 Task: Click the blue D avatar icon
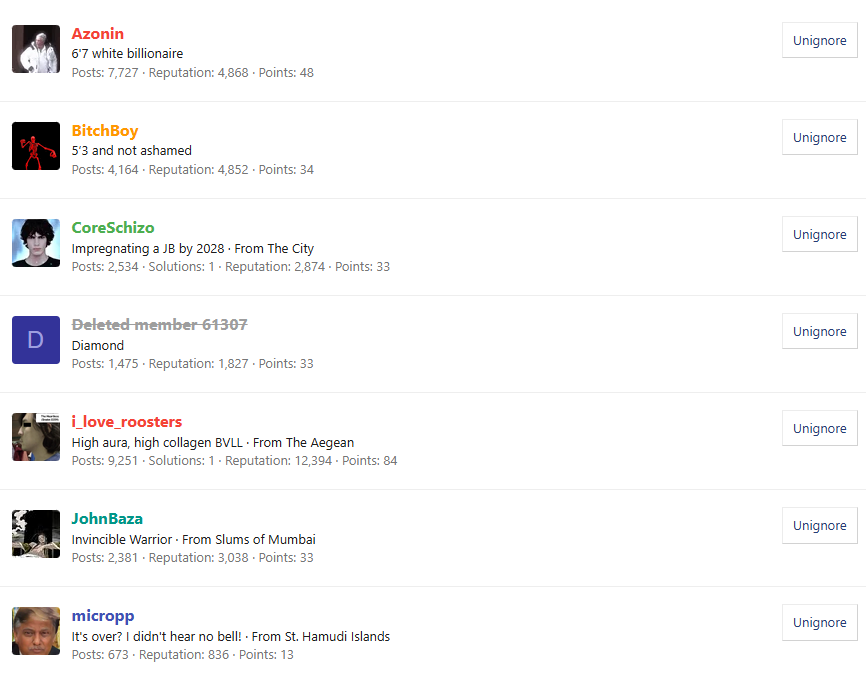click(x=36, y=340)
